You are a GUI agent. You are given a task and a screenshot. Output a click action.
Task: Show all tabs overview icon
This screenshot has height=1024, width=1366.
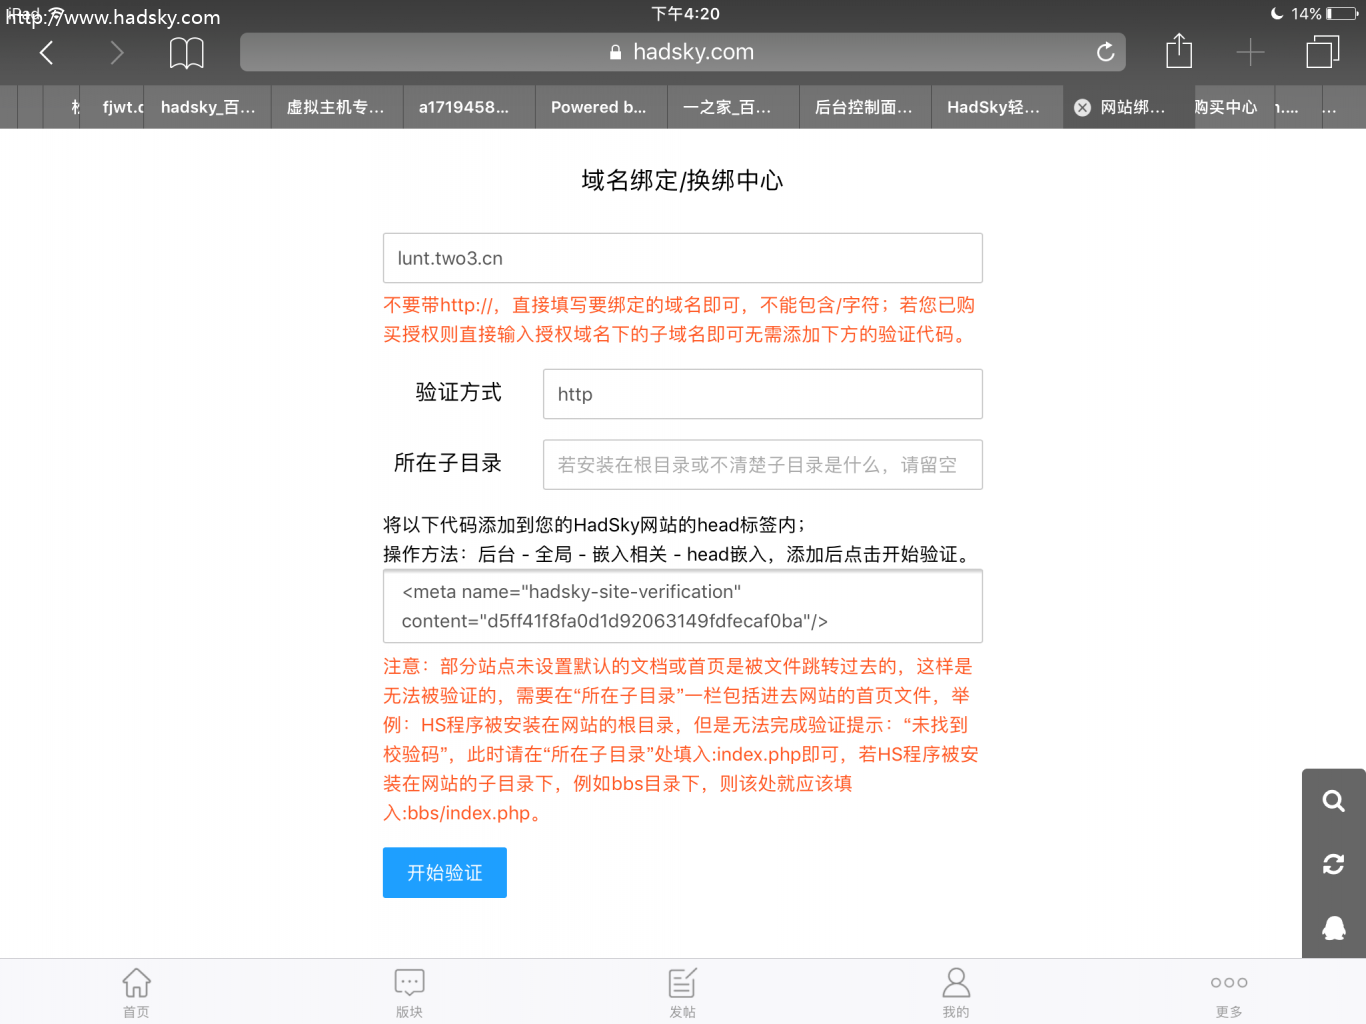click(x=1322, y=52)
